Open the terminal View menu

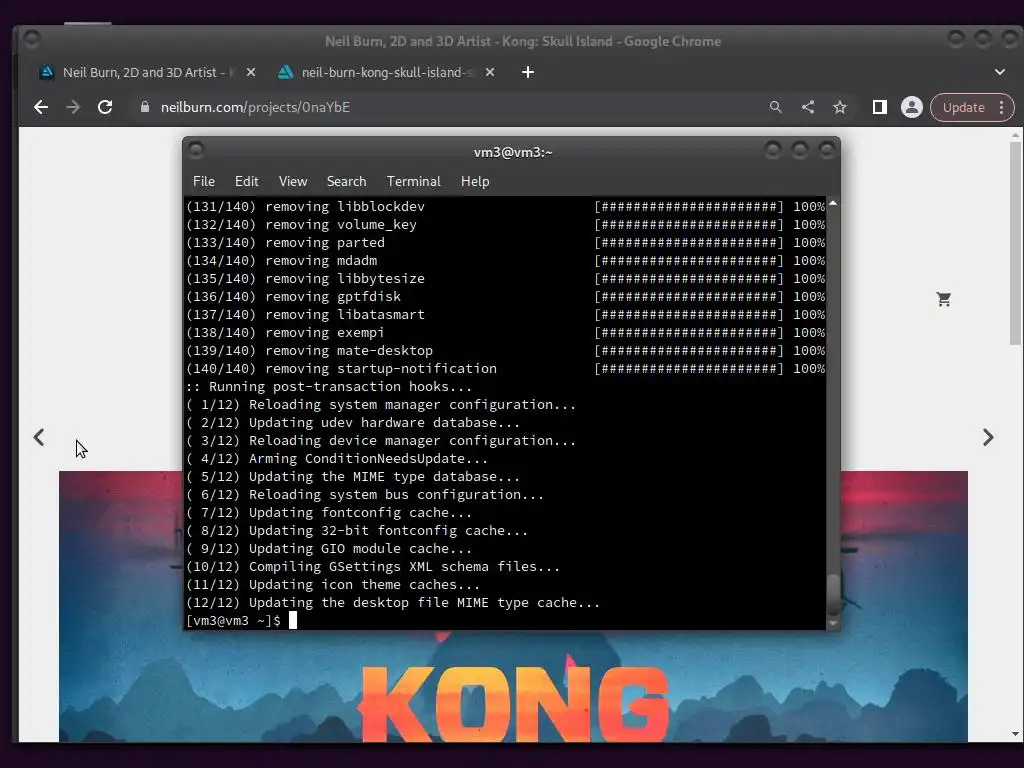coord(293,182)
